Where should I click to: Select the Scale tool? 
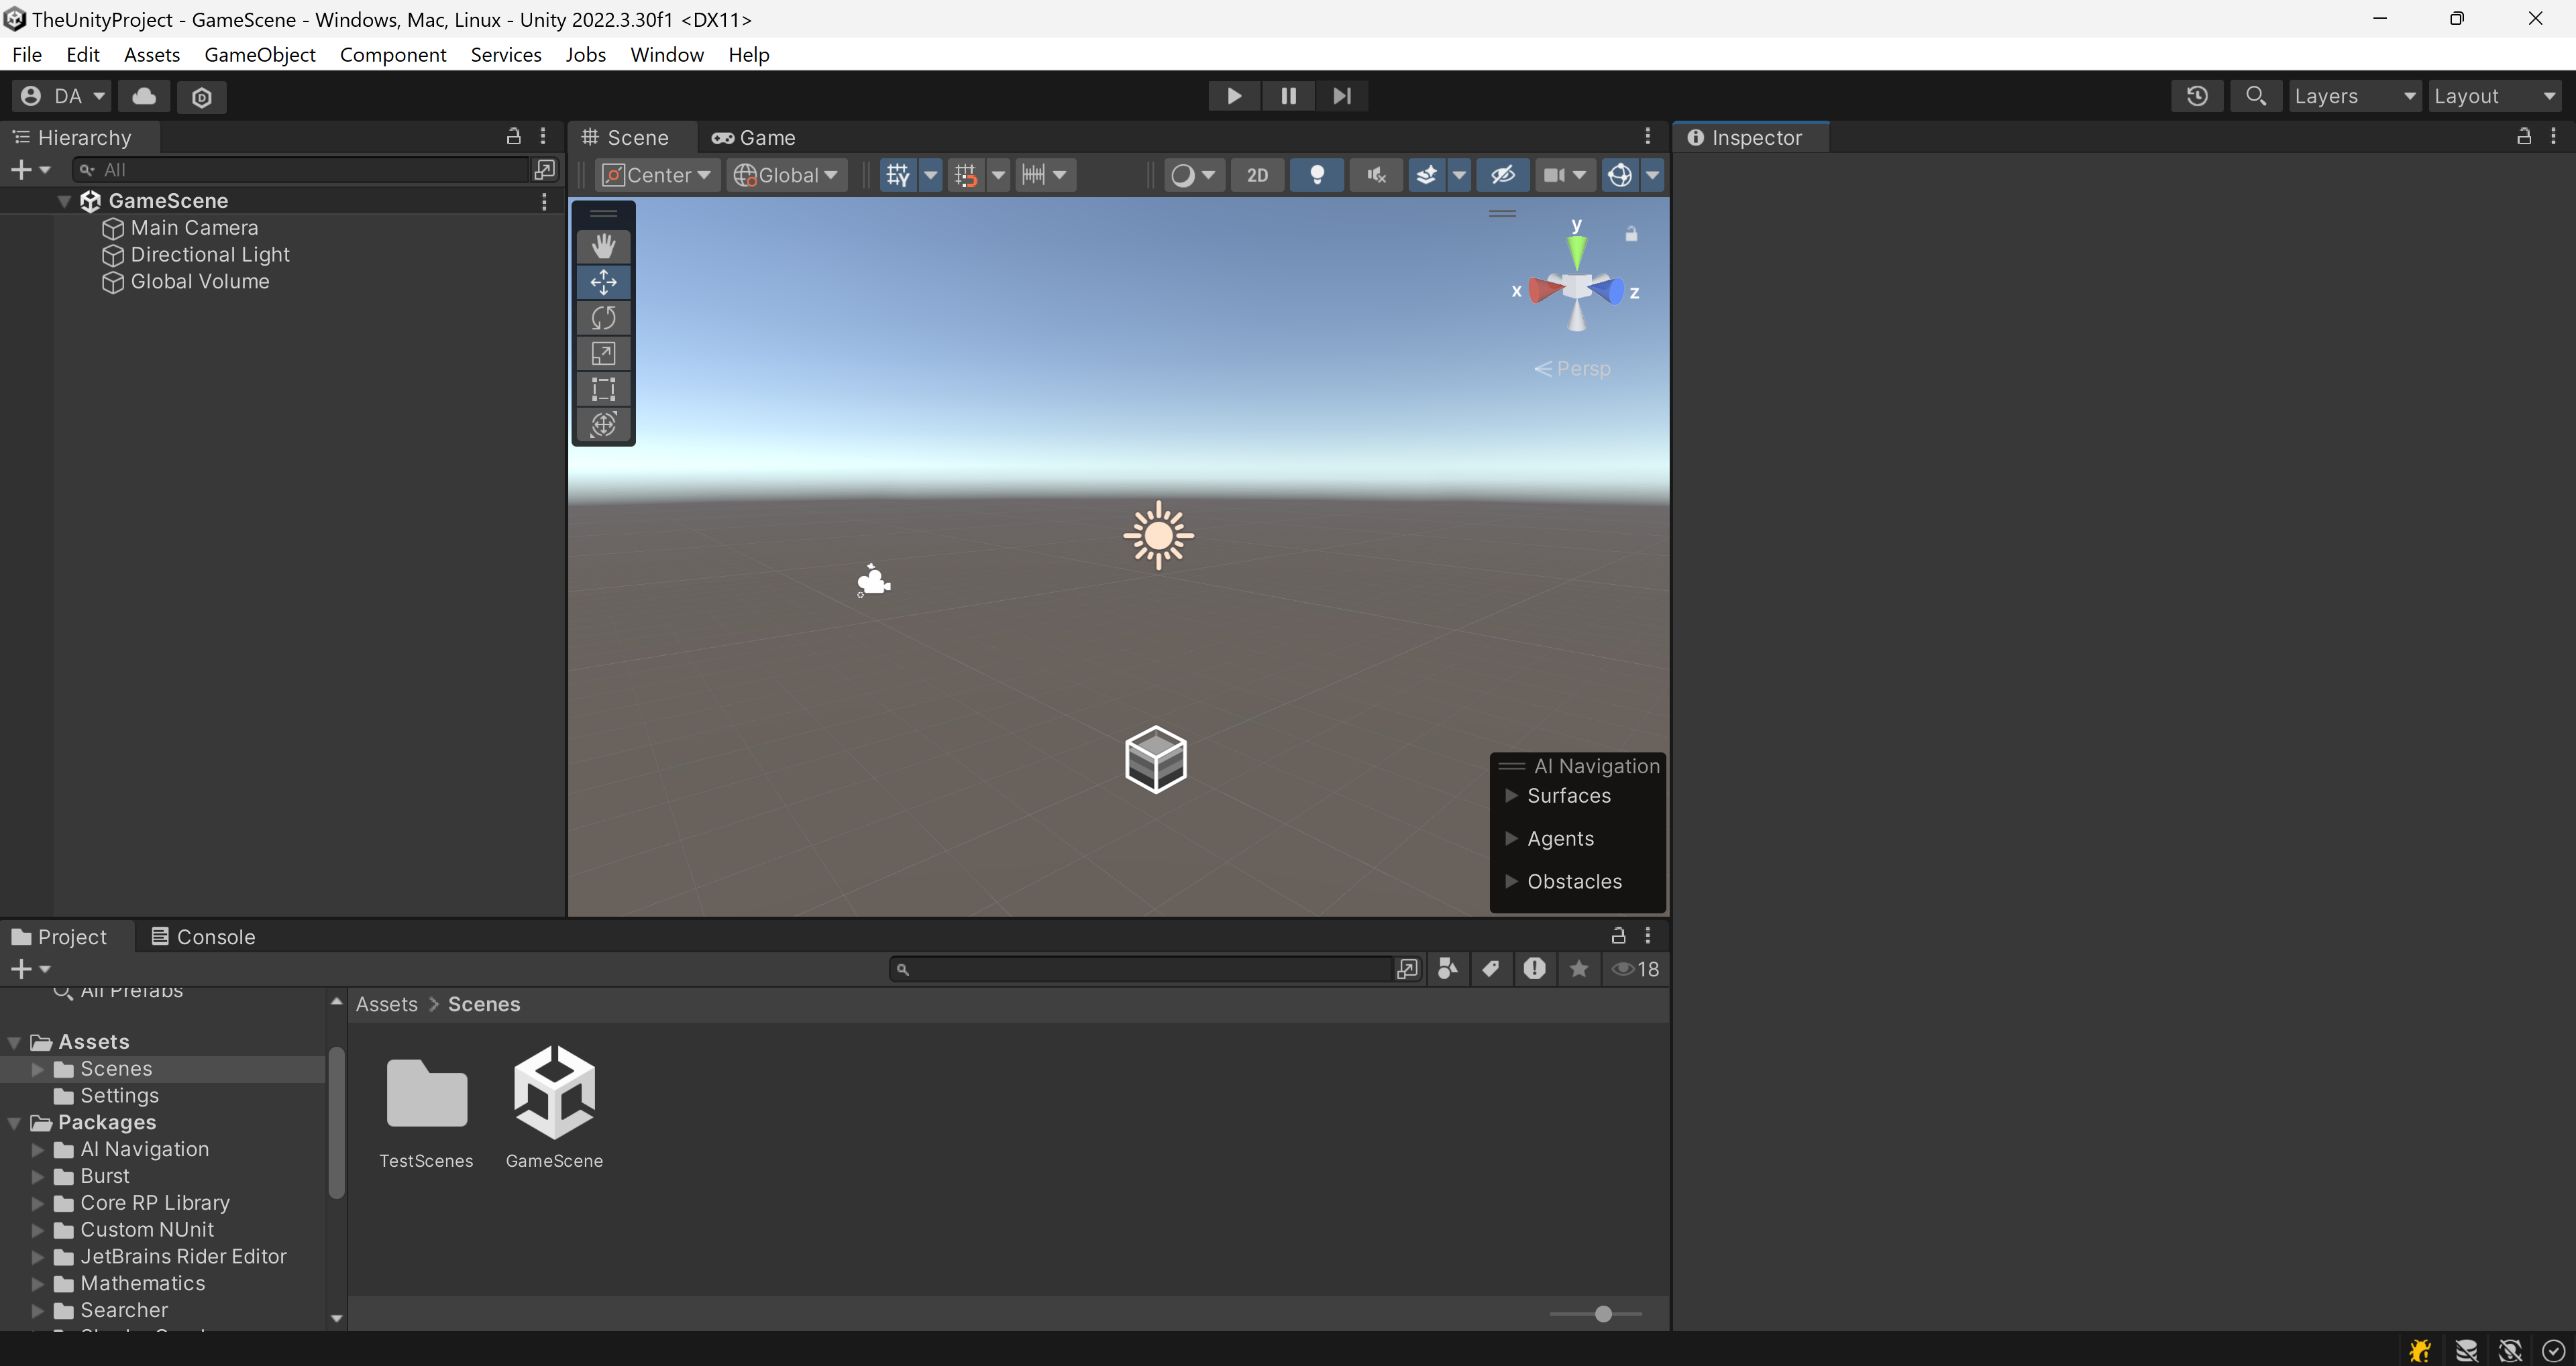[x=603, y=354]
